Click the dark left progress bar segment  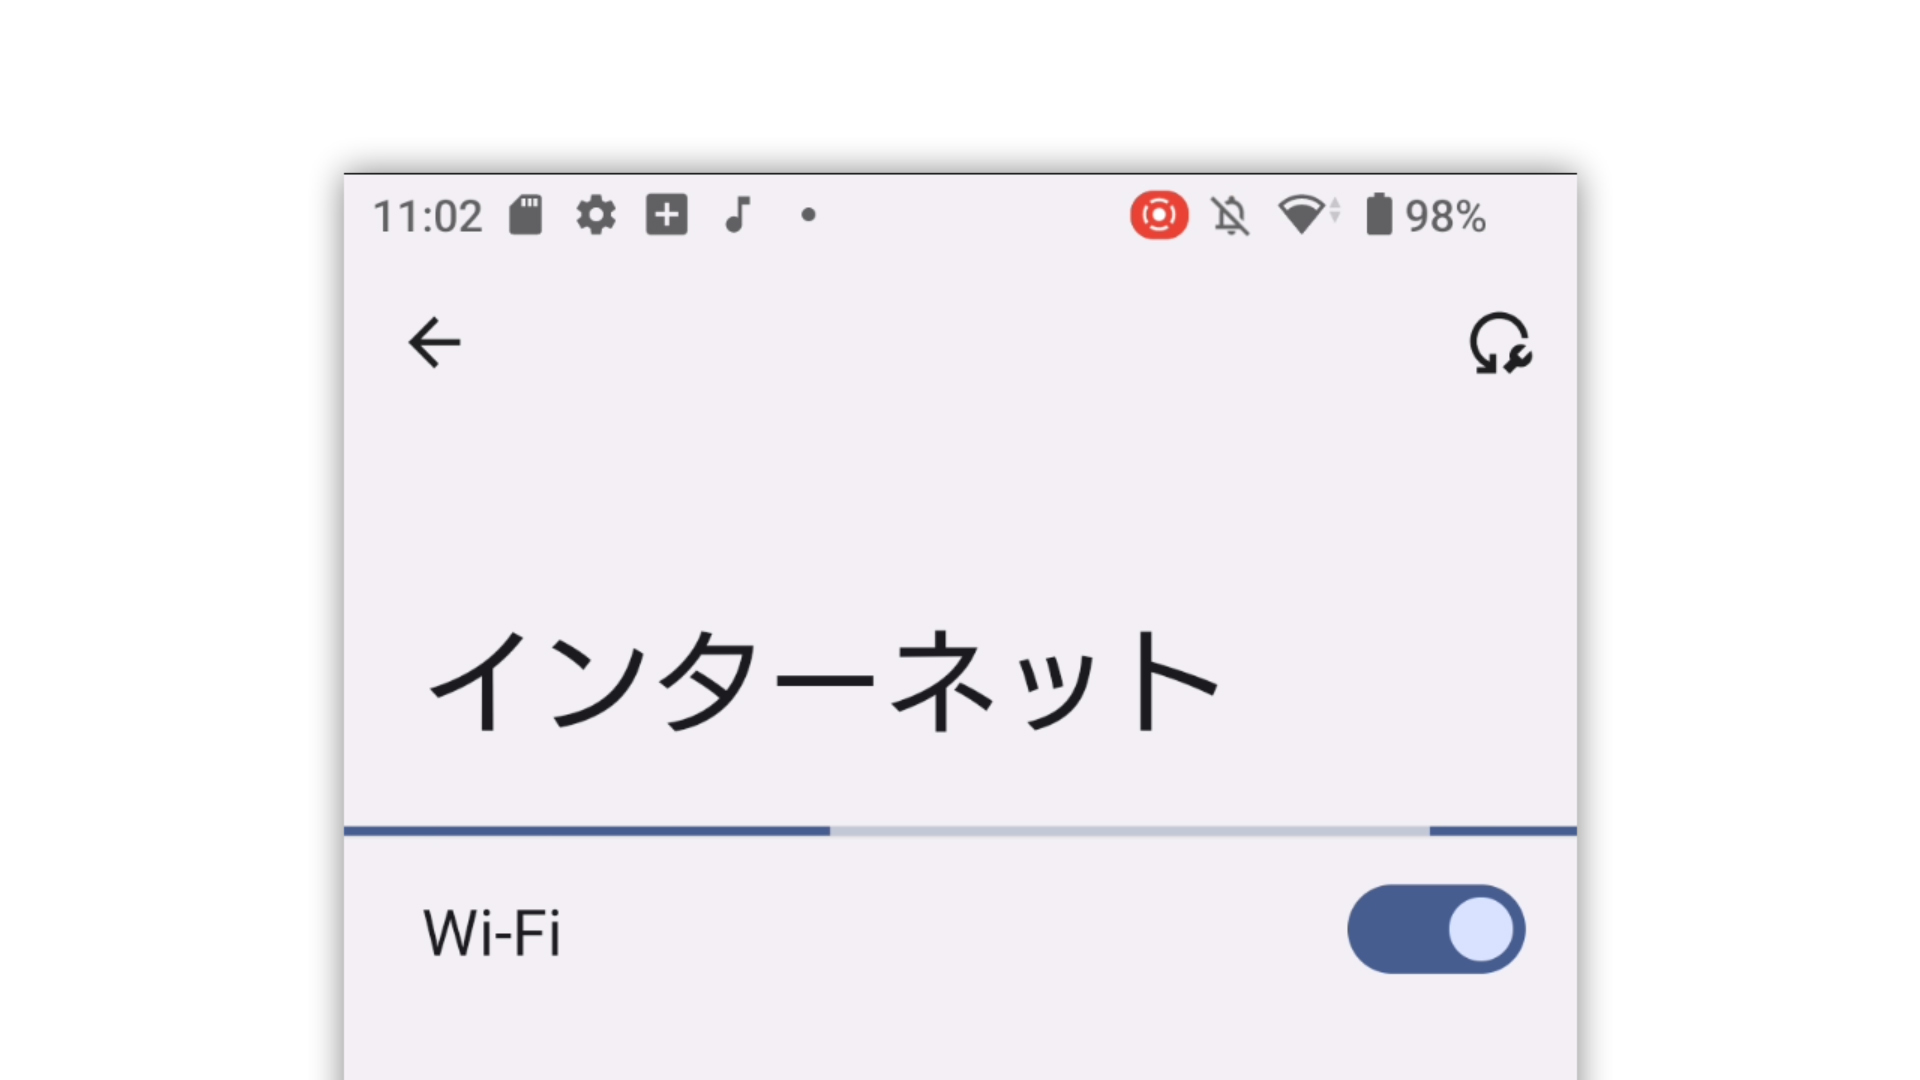pyautogui.click(x=587, y=831)
